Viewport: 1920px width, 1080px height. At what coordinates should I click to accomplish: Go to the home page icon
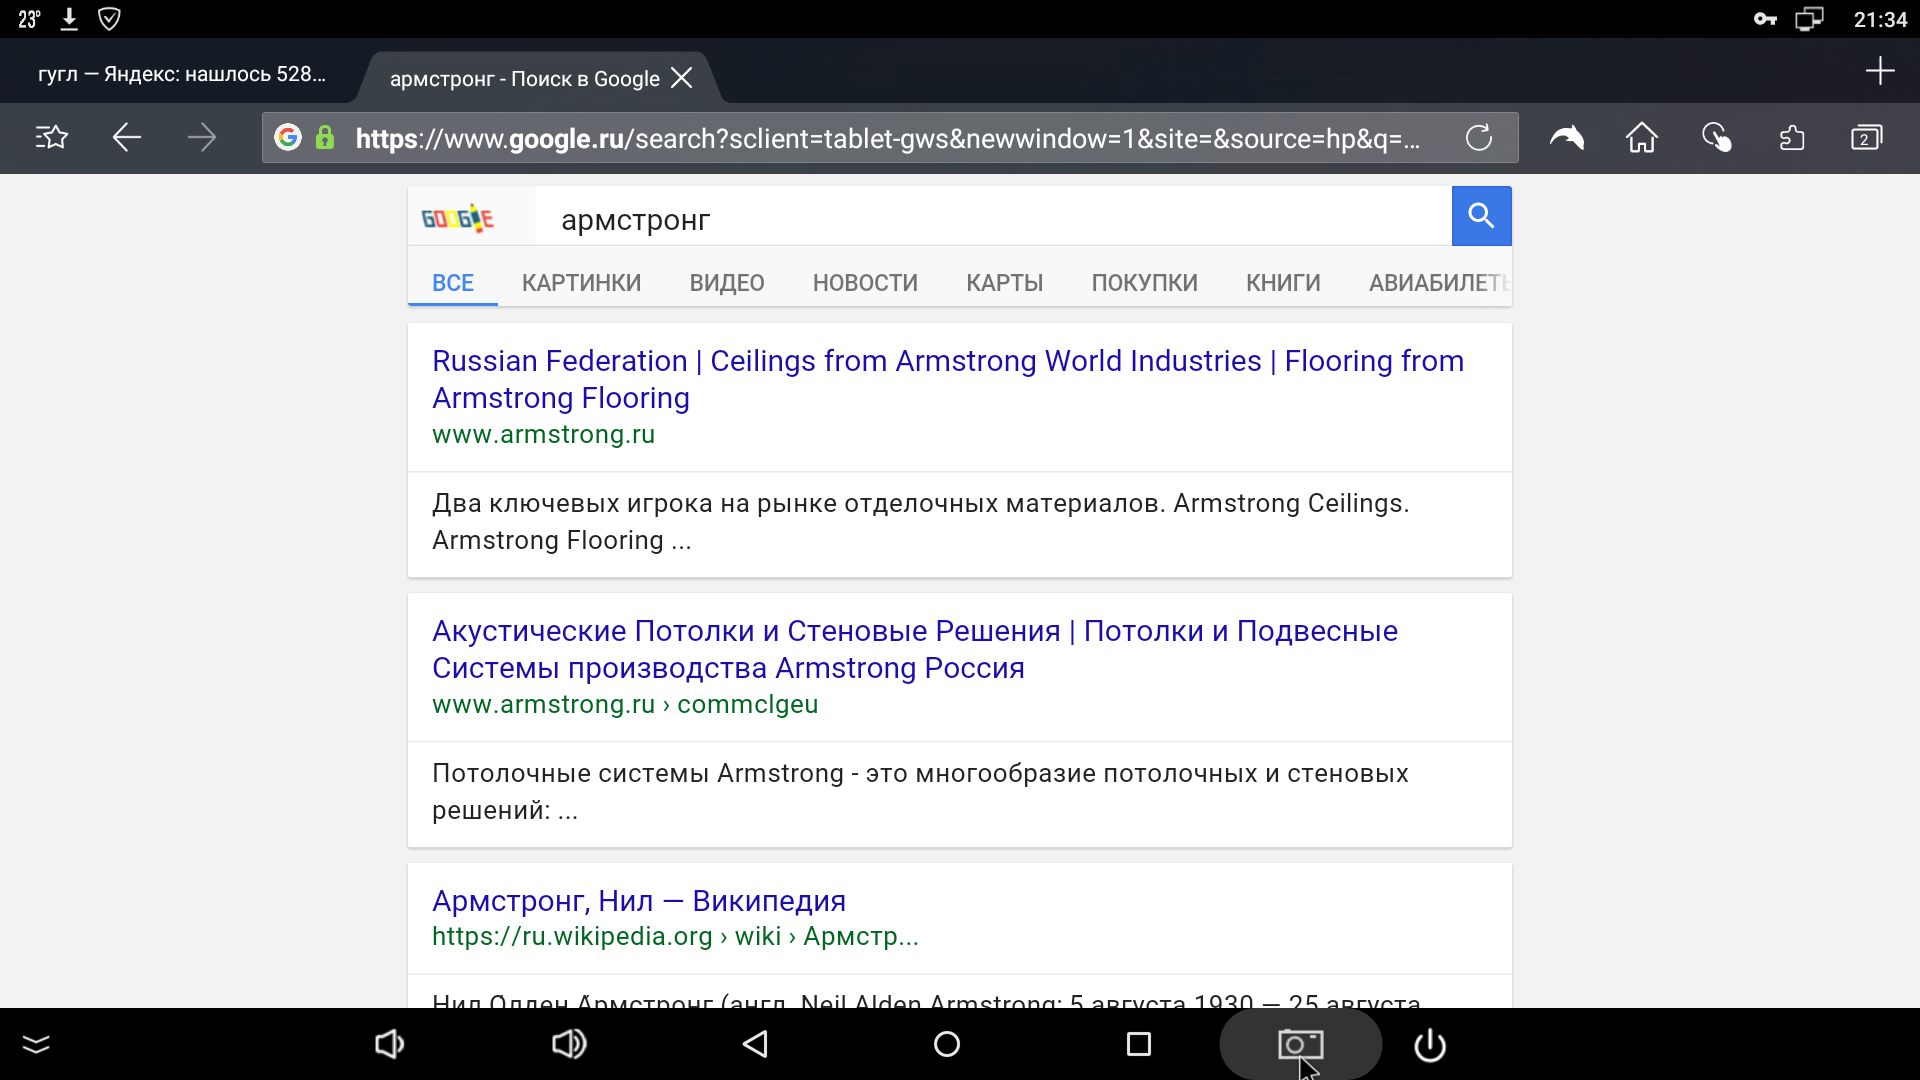click(1642, 137)
